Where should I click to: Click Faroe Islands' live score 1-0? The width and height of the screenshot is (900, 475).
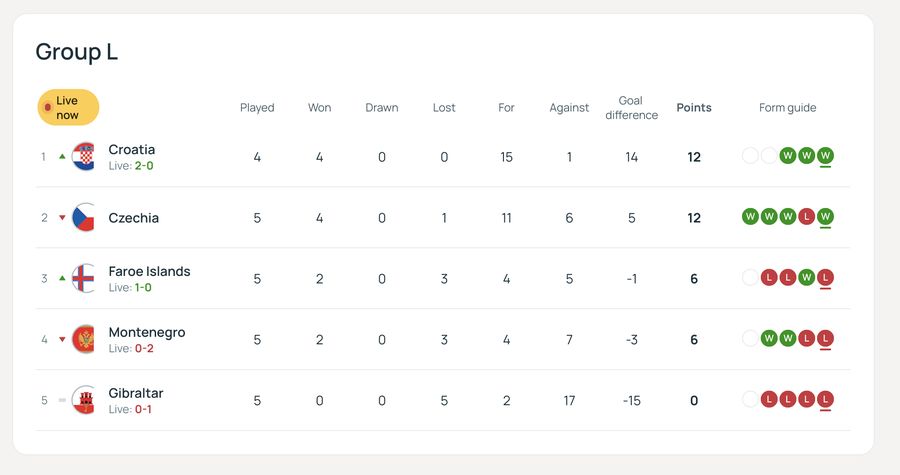pyautogui.click(x=143, y=288)
